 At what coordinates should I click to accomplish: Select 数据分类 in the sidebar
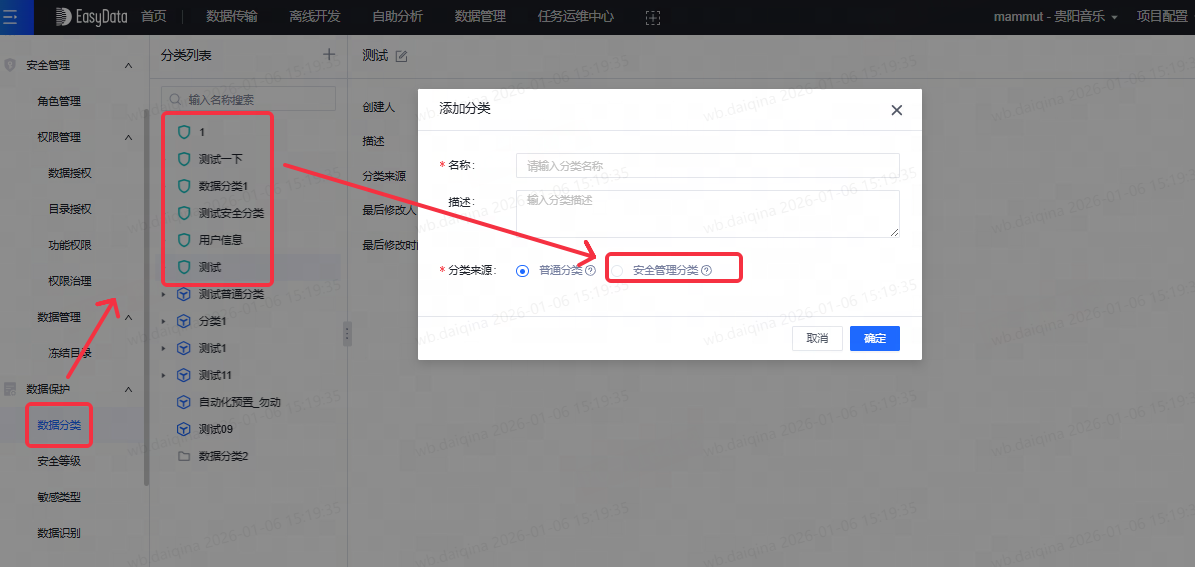(59, 425)
